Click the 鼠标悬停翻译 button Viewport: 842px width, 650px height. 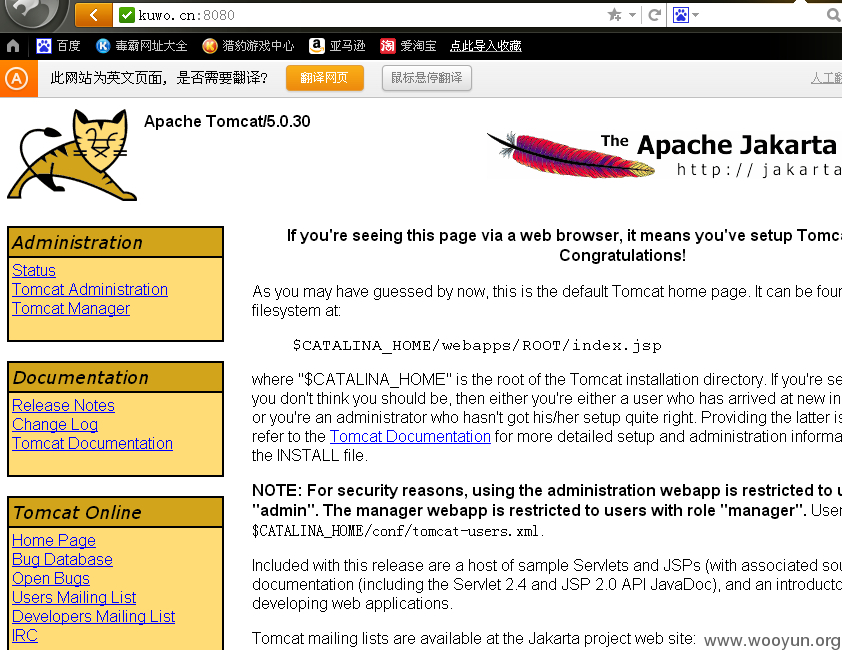click(427, 78)
